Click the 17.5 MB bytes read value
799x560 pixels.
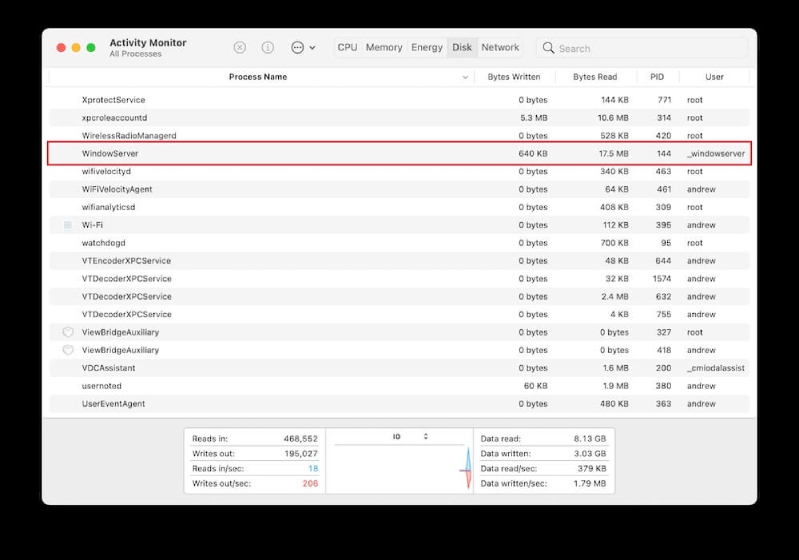click(x=614, y=153)
